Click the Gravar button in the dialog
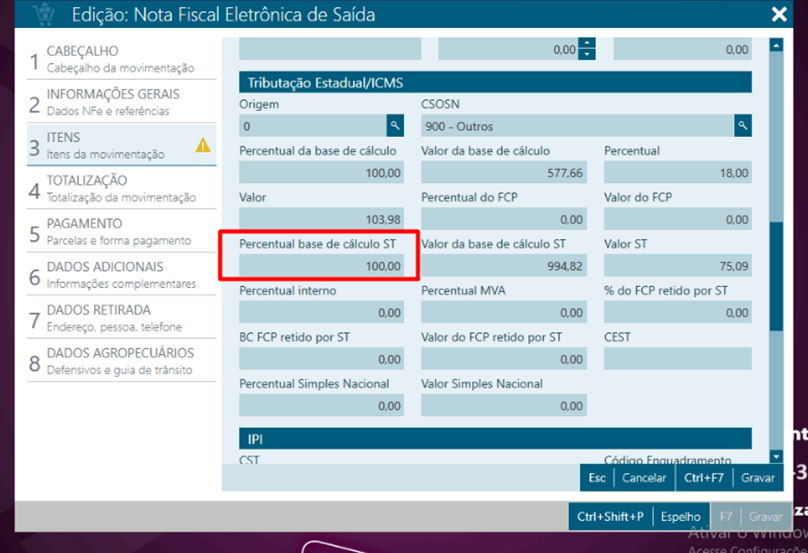The height and width of the screenshot is (553, 808). click(757, 478)
